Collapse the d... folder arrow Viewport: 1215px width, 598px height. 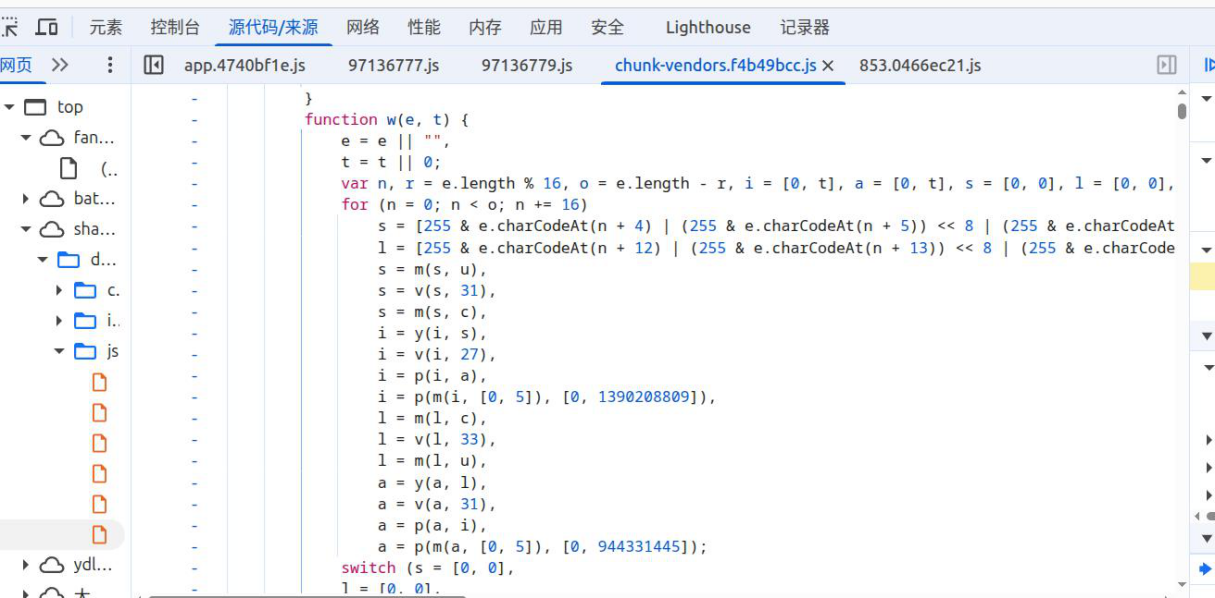pos(43,260)
